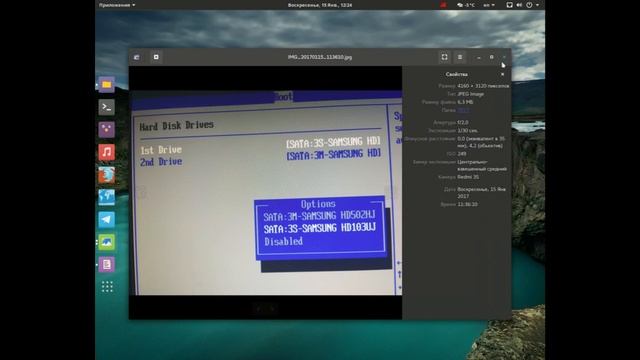Show all applications grid in the dock
The height and width of the screenshot is (360, 640).
pos(107,287)
